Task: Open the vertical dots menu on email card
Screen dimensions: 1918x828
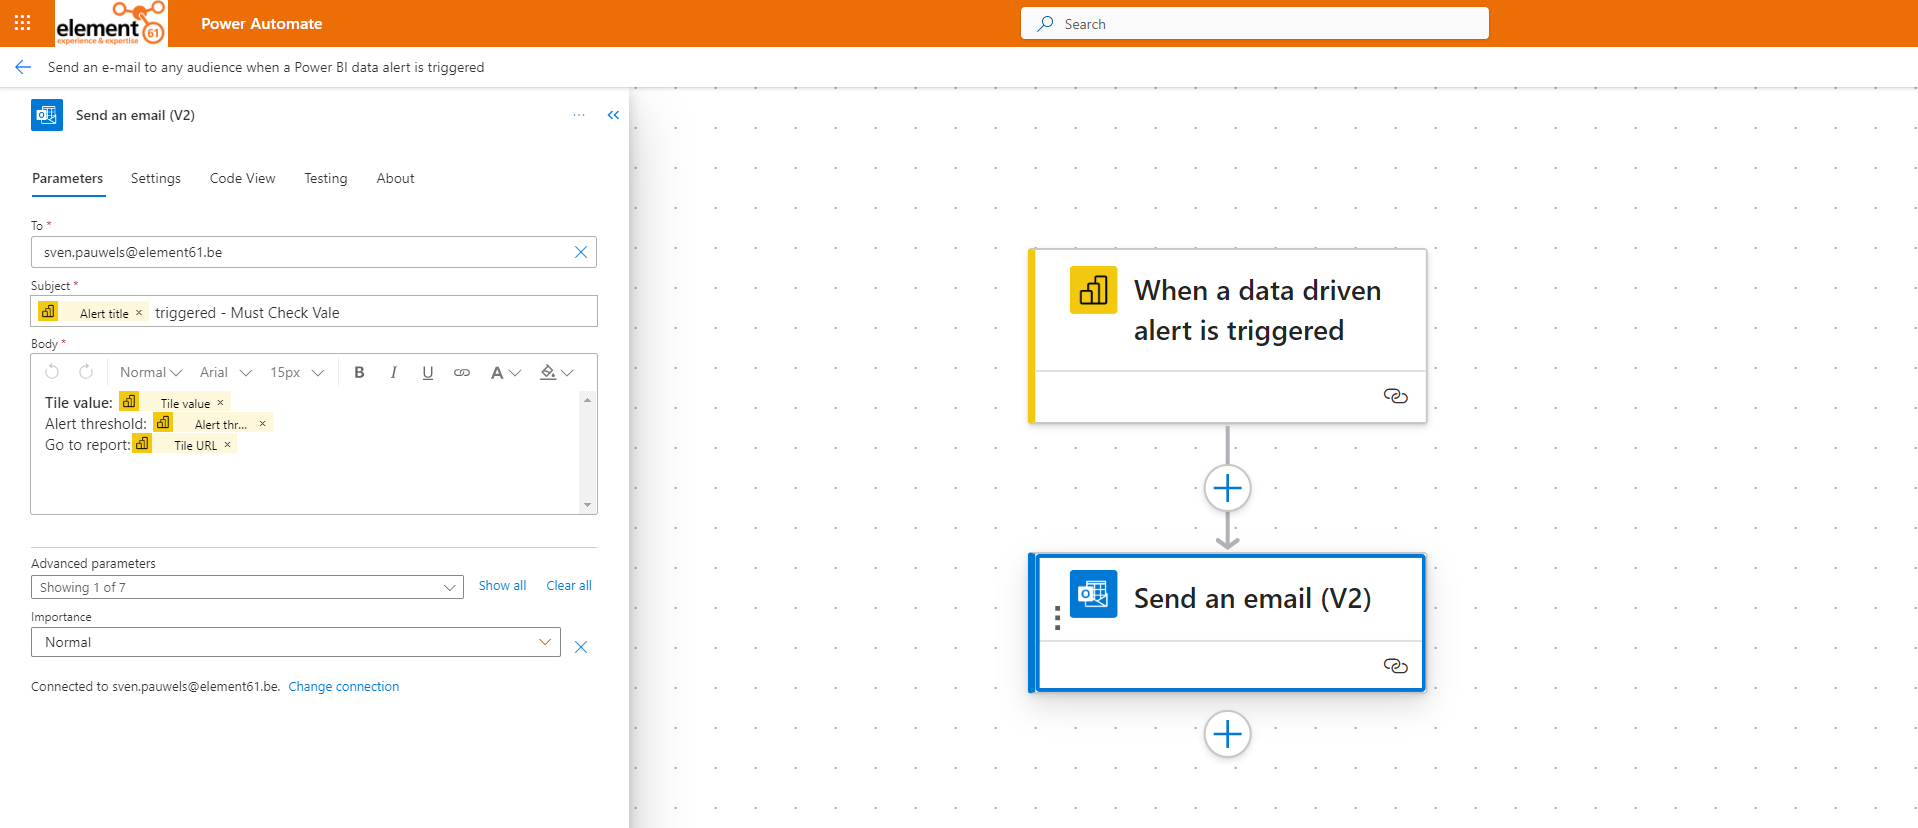Action: pyautogui.click(x=1057, y=618)
